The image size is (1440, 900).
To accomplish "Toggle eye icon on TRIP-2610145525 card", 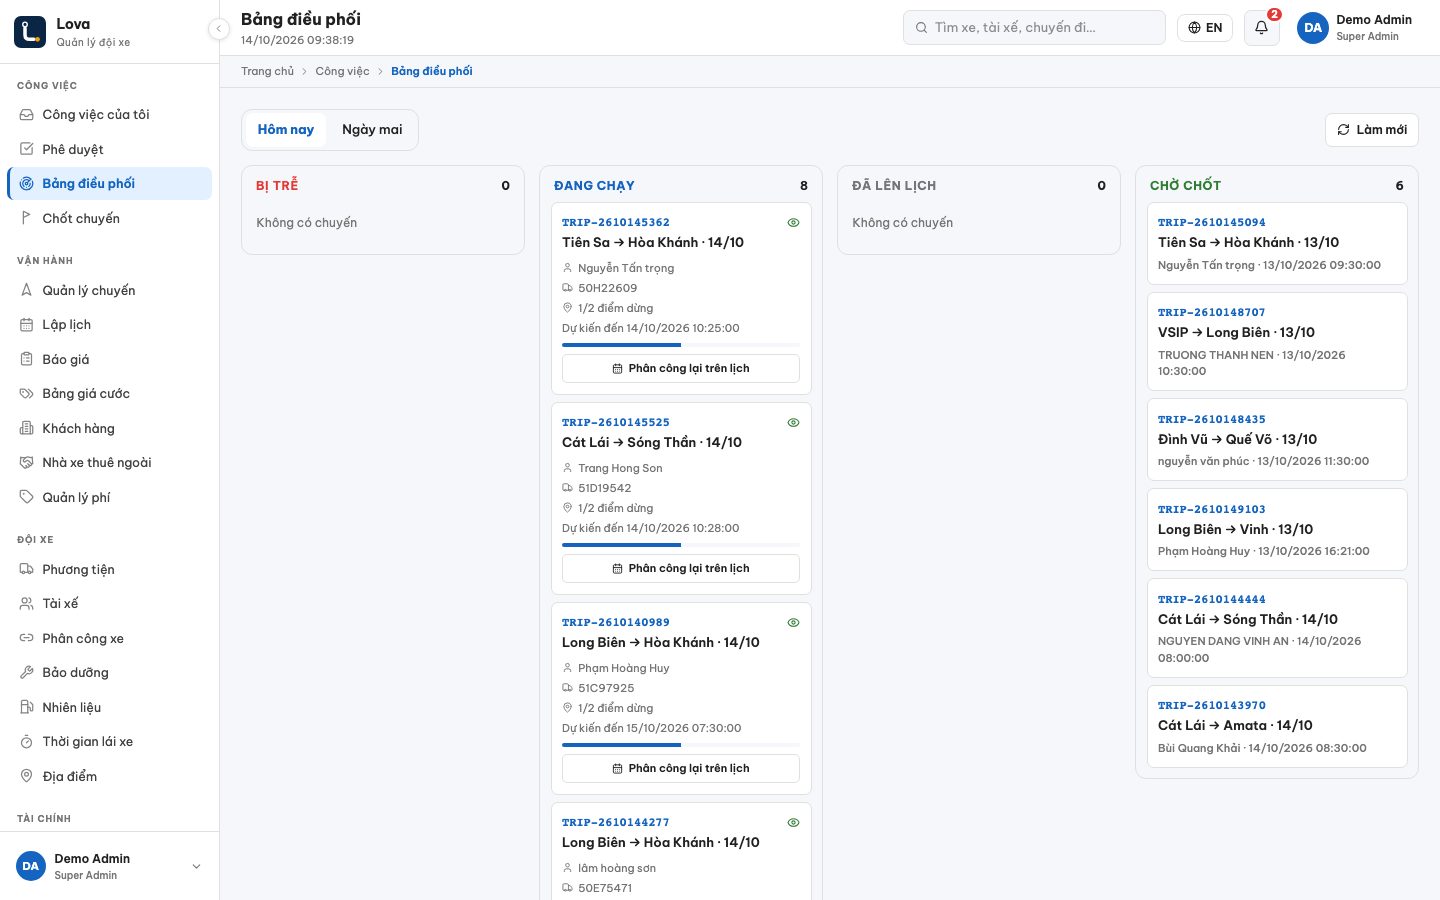I will [793, 423].
